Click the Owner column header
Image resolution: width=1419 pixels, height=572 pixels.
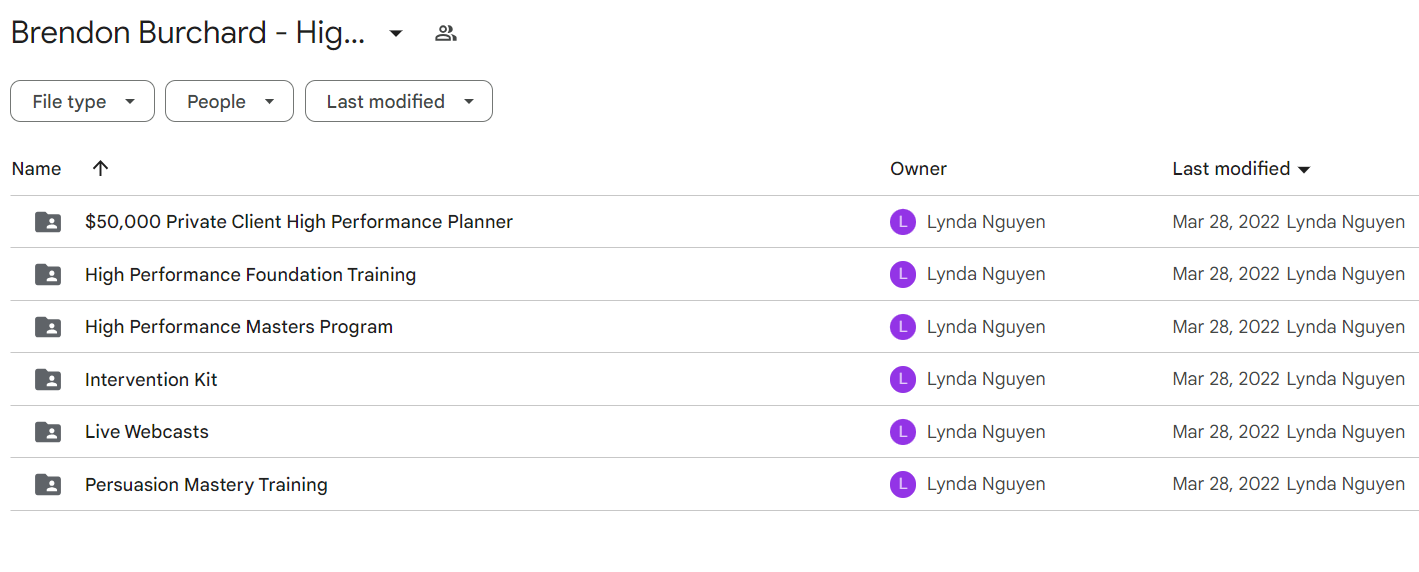[918, 169]
